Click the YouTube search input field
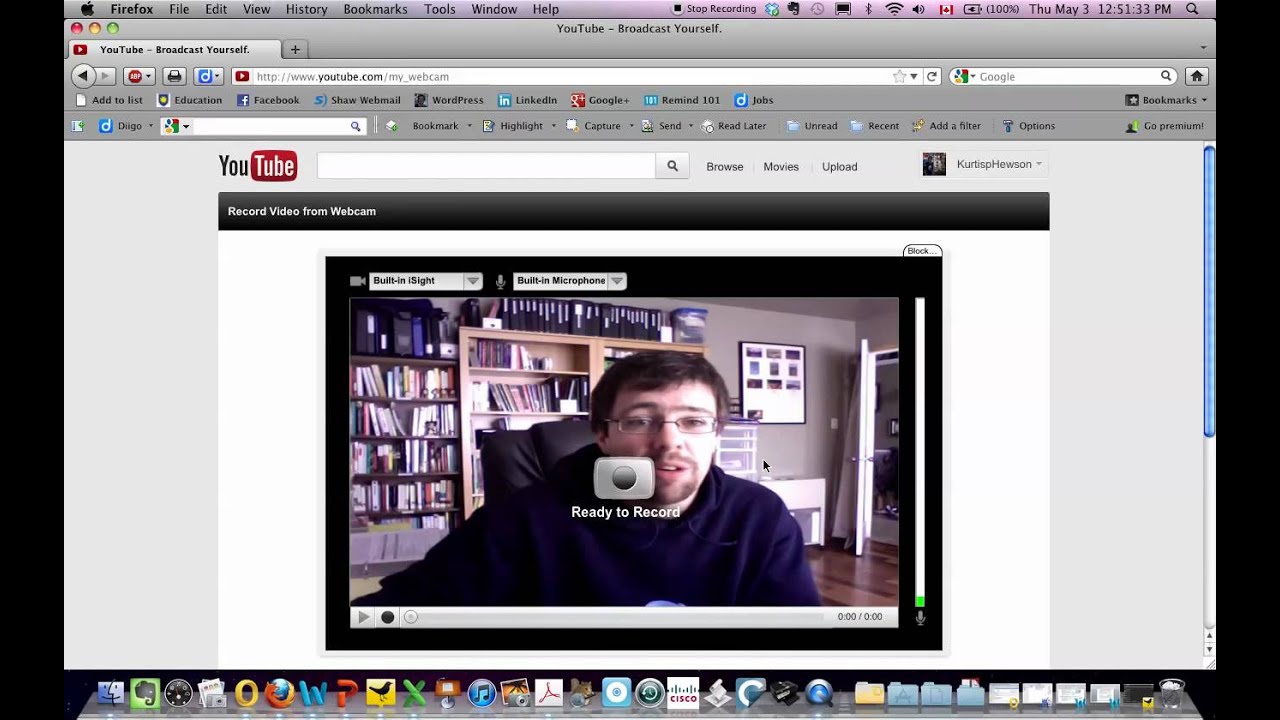 [x=486, y=166]
